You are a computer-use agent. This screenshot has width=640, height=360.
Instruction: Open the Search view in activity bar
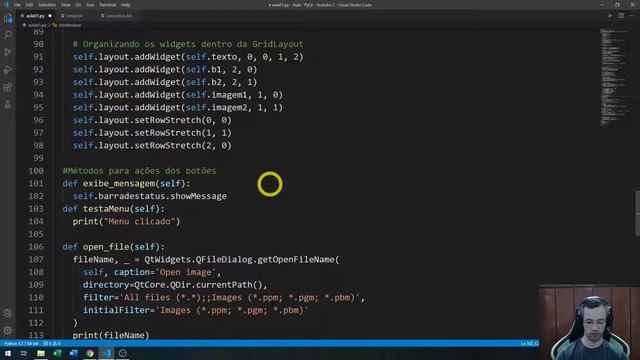(x=8, y=35)
